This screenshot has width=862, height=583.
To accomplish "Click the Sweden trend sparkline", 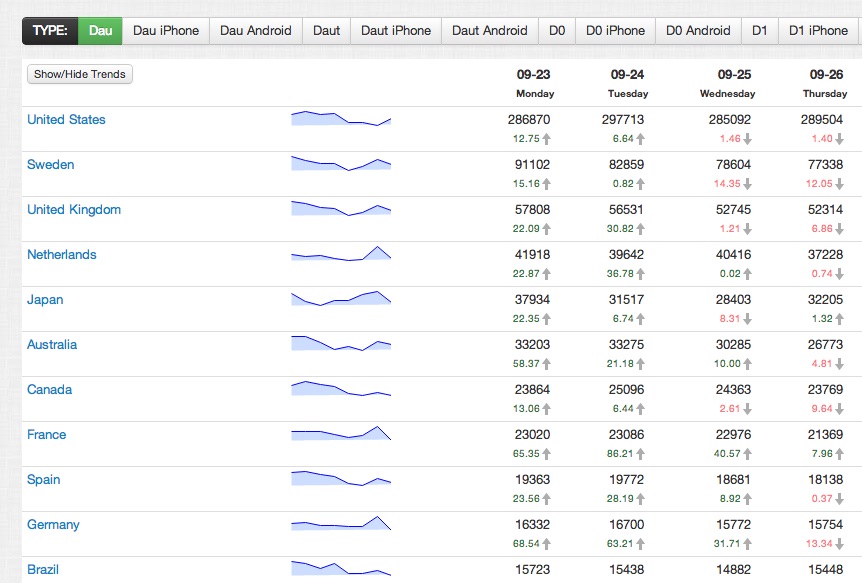I will click(341, 163).
